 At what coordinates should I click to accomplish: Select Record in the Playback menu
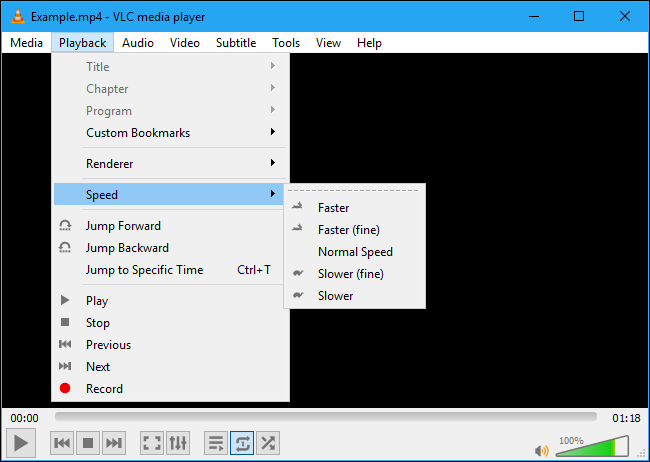[x=170, y=388]
